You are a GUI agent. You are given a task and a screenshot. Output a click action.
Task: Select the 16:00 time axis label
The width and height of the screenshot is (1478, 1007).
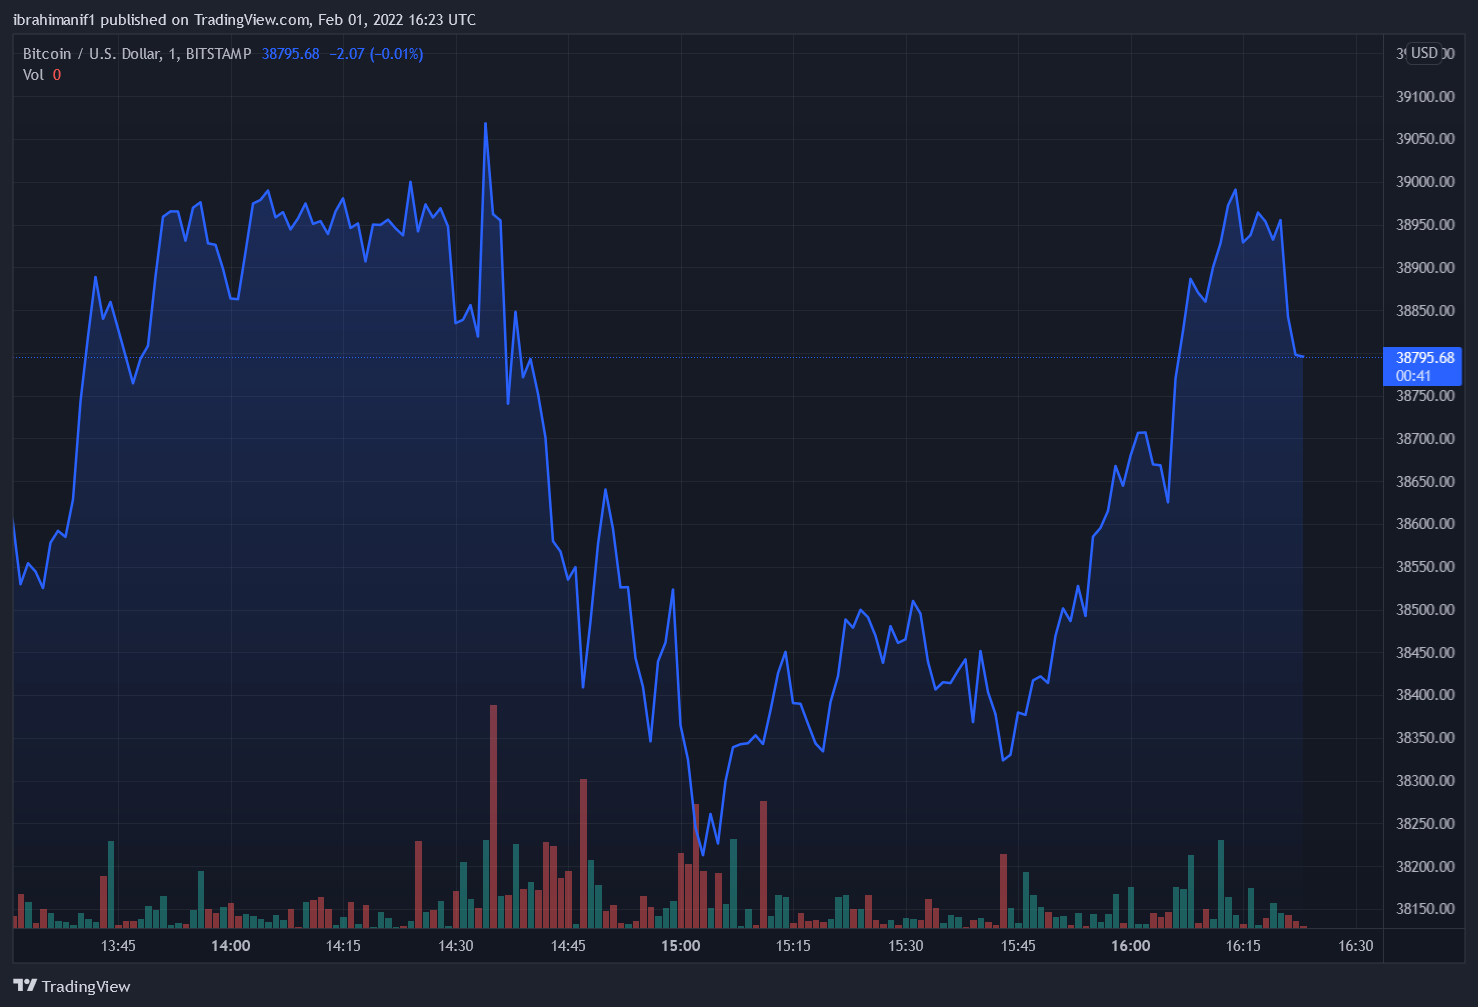click(1130, 946)
